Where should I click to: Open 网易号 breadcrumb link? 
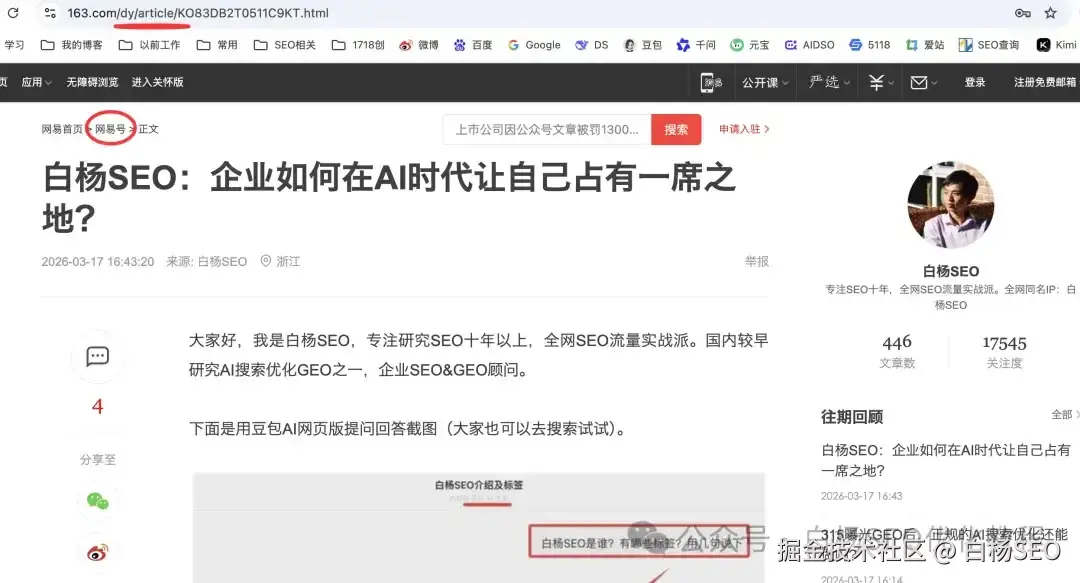click(x=110, y=129)
